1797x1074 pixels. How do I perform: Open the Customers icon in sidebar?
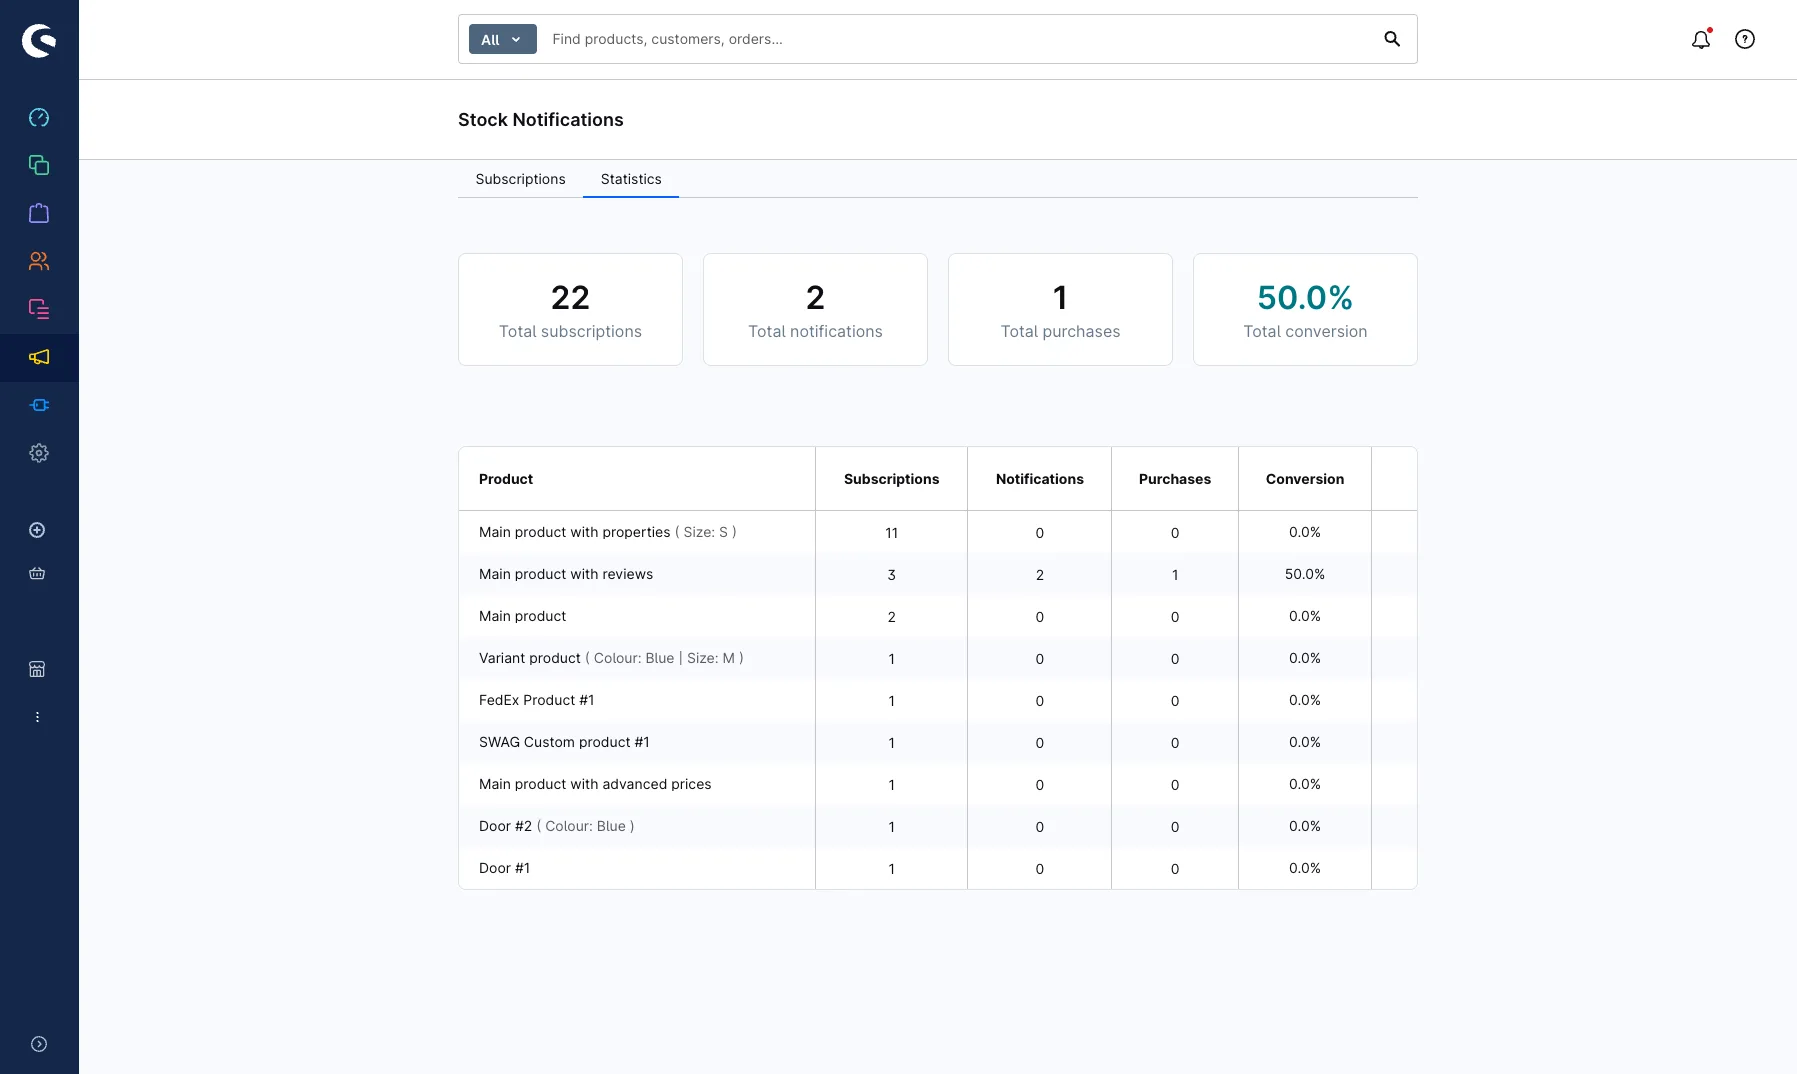(39, 261)
